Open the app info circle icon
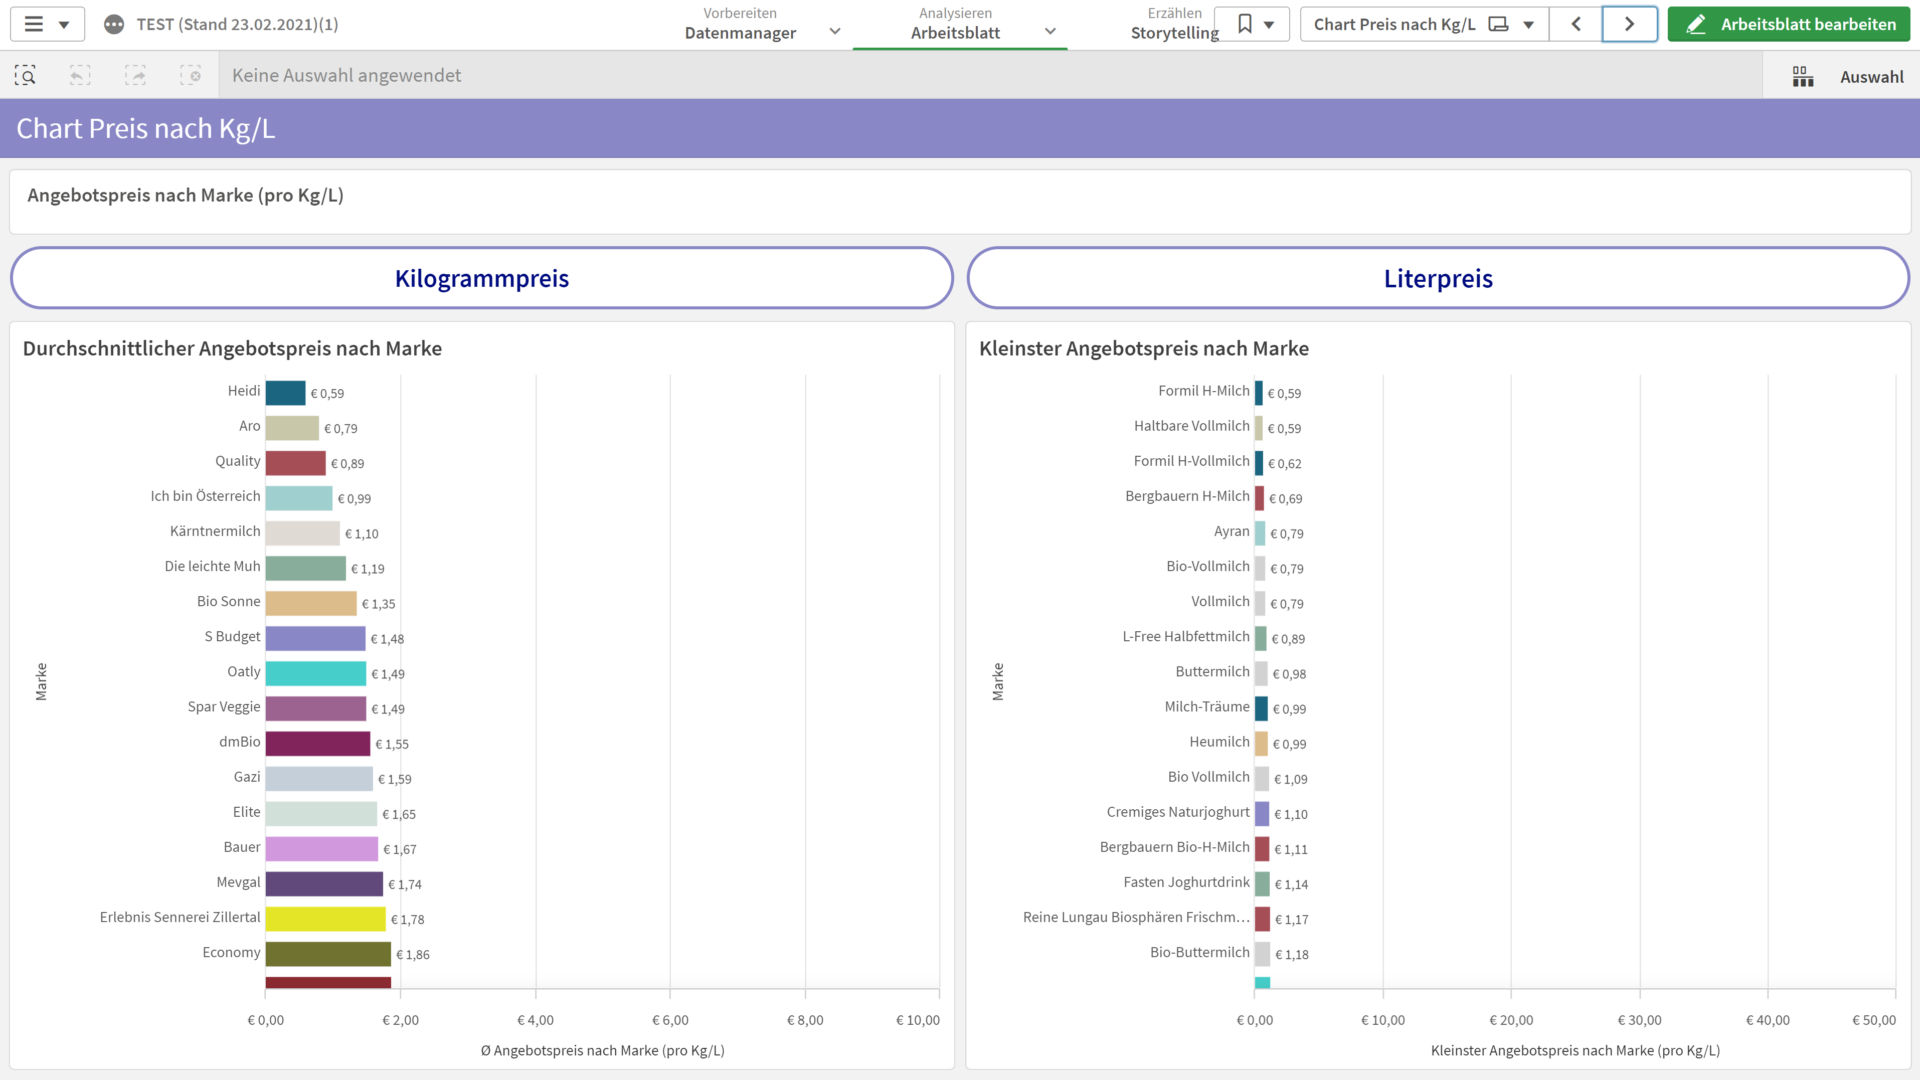Screen dimensions: 1920x1080 coord(114,24)
